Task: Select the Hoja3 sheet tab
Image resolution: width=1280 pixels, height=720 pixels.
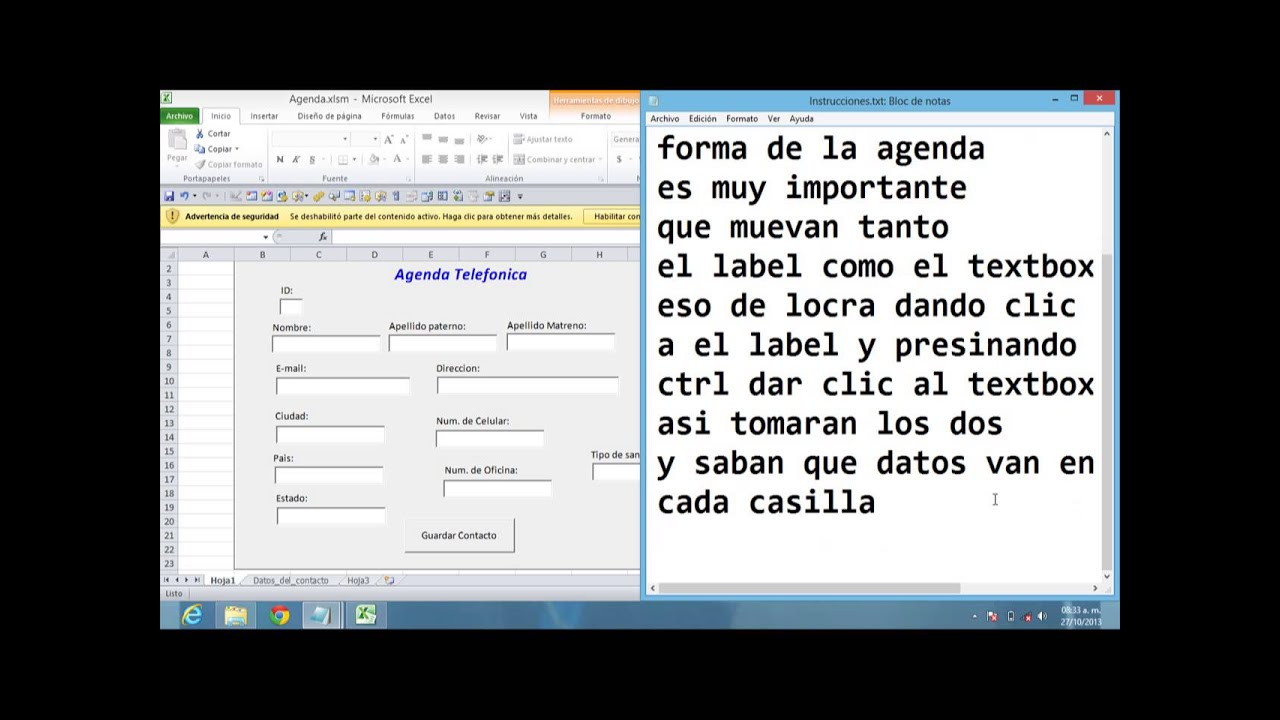Action: pos(358,580)
